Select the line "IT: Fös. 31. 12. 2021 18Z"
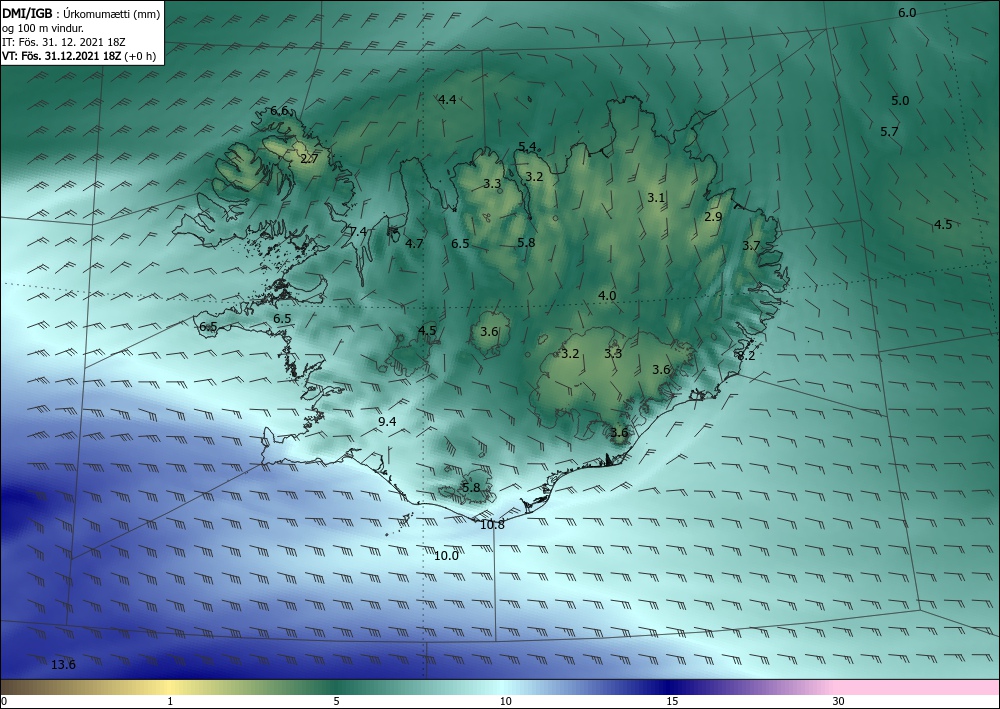Screen dimensions: 1000x709 pos(64,42)
